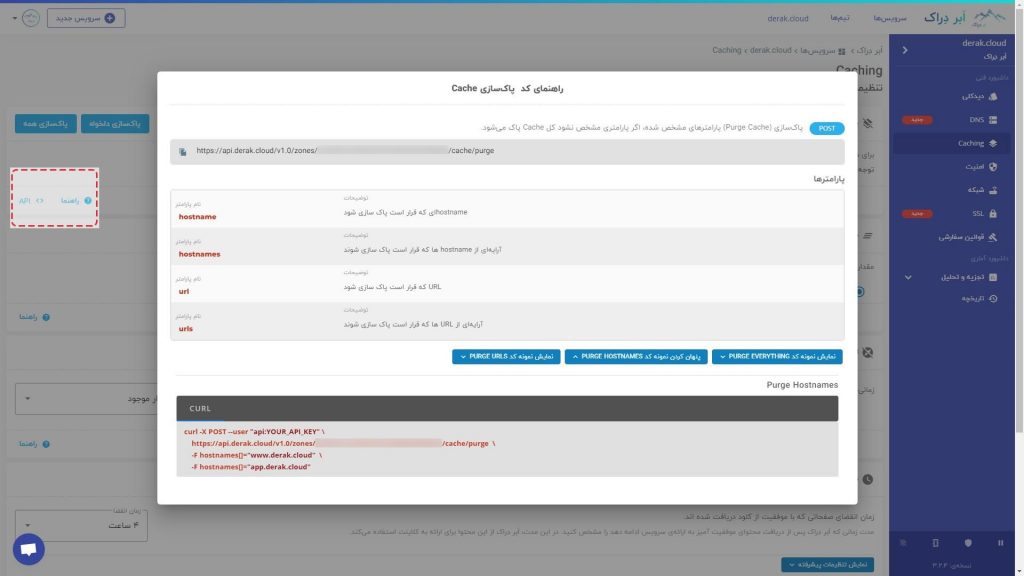Open the زمان انقضا ۴ ساعت dropdown

[x=82, y=525]
